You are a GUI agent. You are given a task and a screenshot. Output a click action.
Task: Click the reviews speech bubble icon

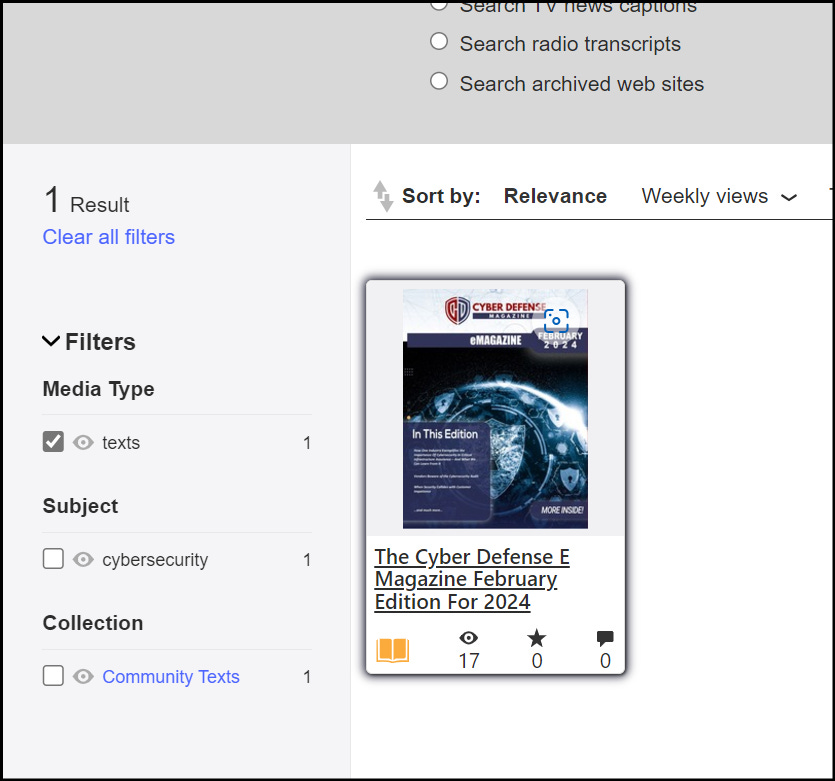(x=605, y=637)
